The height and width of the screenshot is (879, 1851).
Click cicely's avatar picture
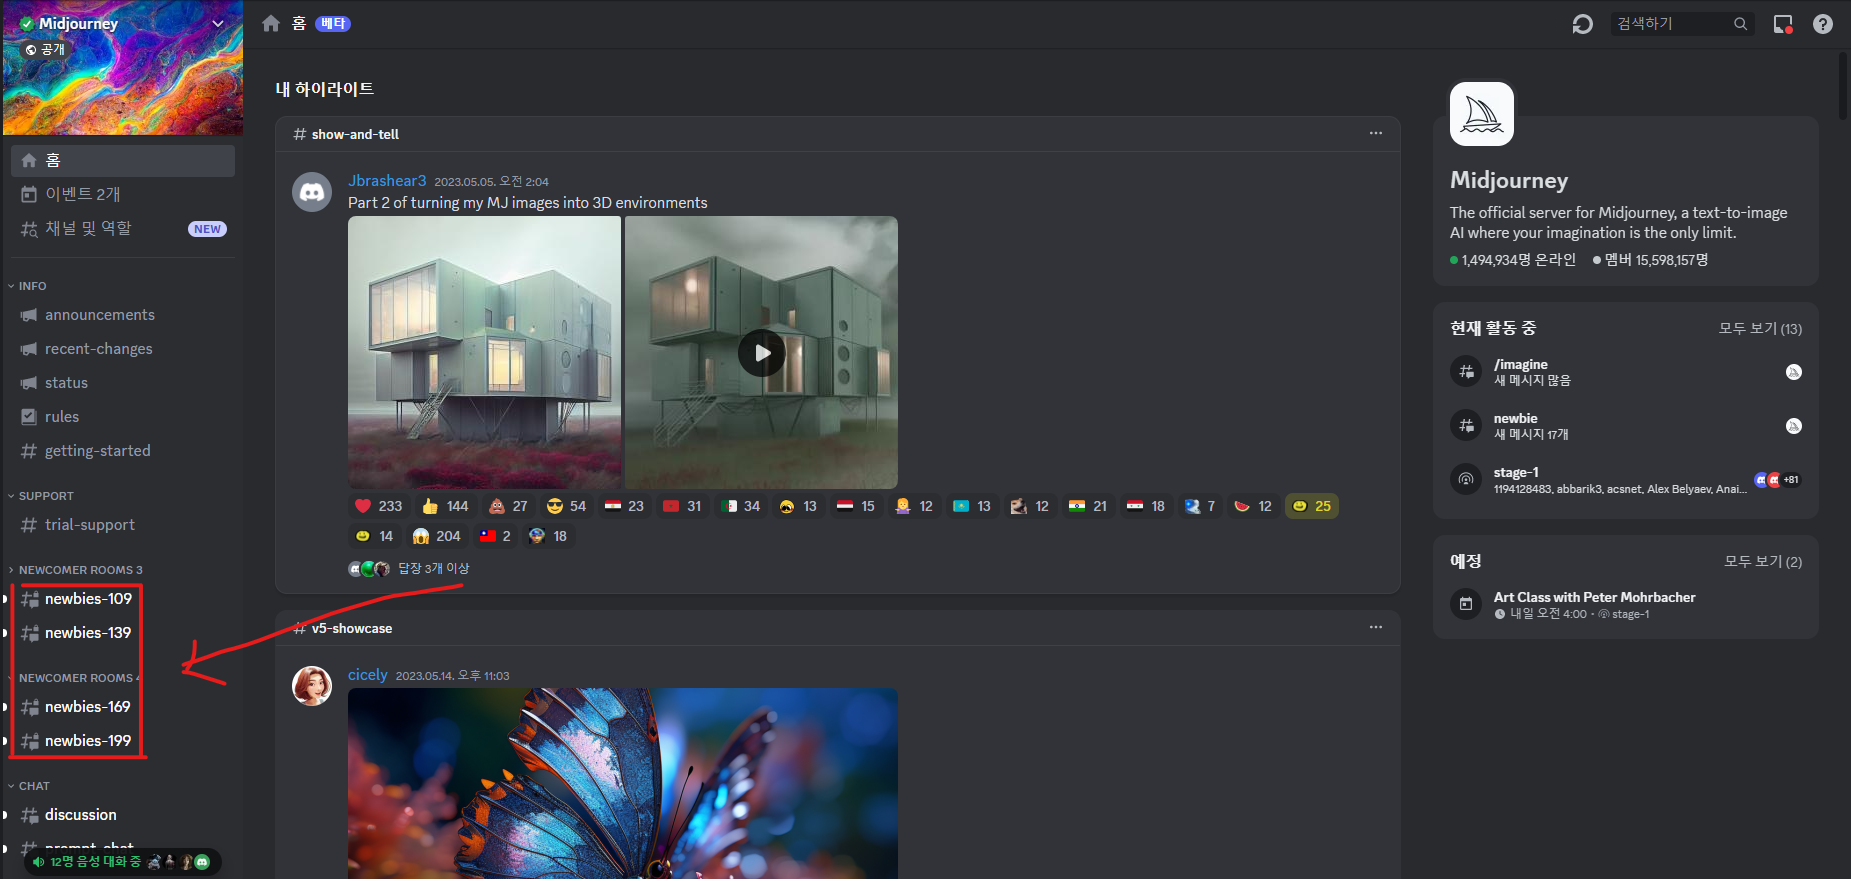tap(312, 686)
